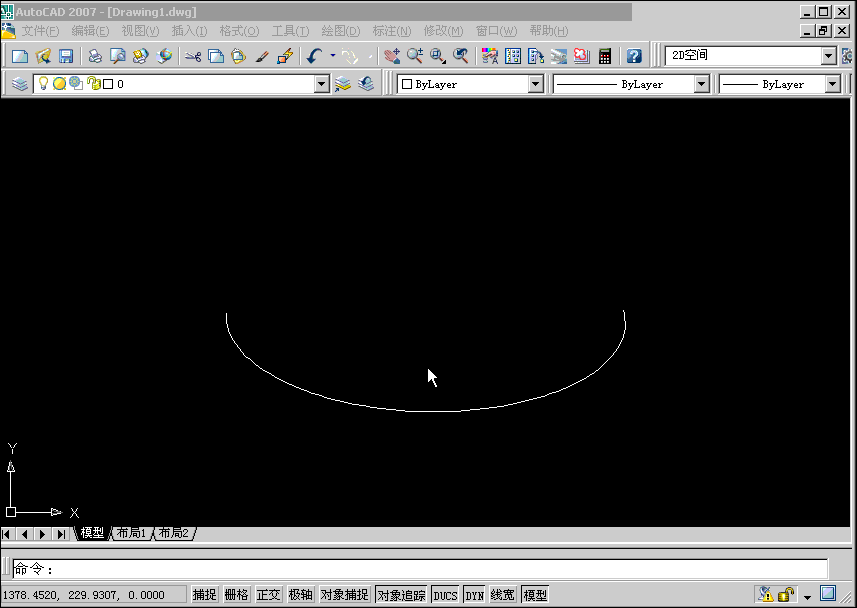Click the 模型 model button on statusbar
Screen dimensions: 857x608
coord(534,593)
